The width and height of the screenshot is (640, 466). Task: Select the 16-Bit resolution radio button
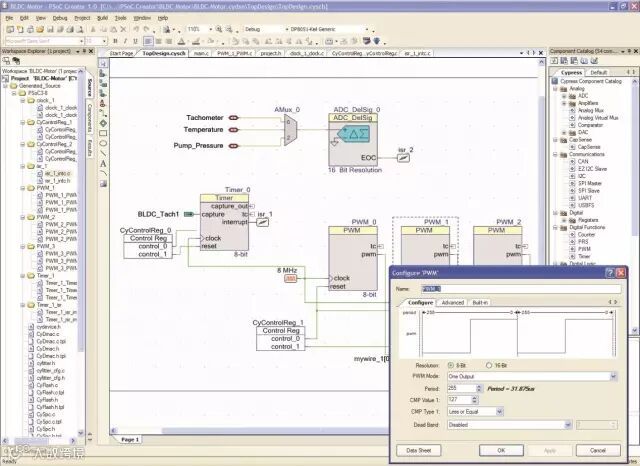tap(489, 365)
